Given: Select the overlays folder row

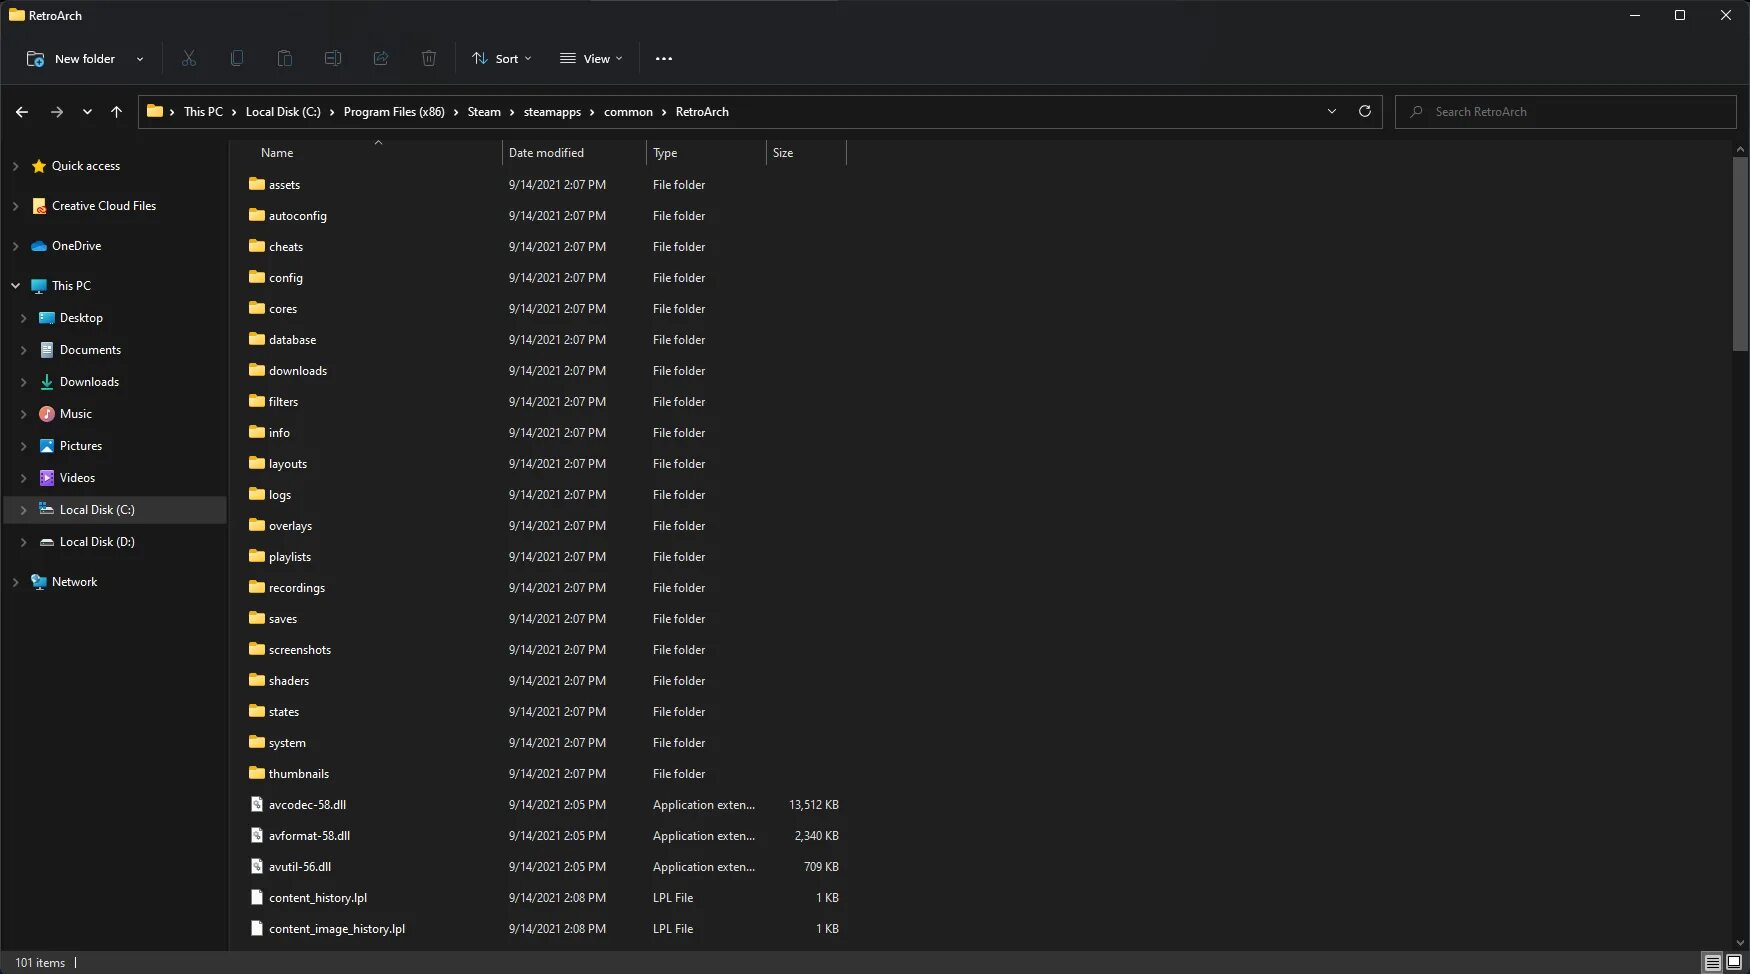Looking at the screenshot, I should 545,526.
